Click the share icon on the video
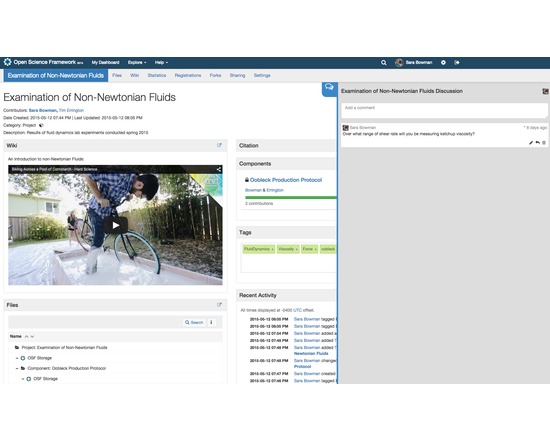Screen dimensions: 550x440 [x=218, y=169]
